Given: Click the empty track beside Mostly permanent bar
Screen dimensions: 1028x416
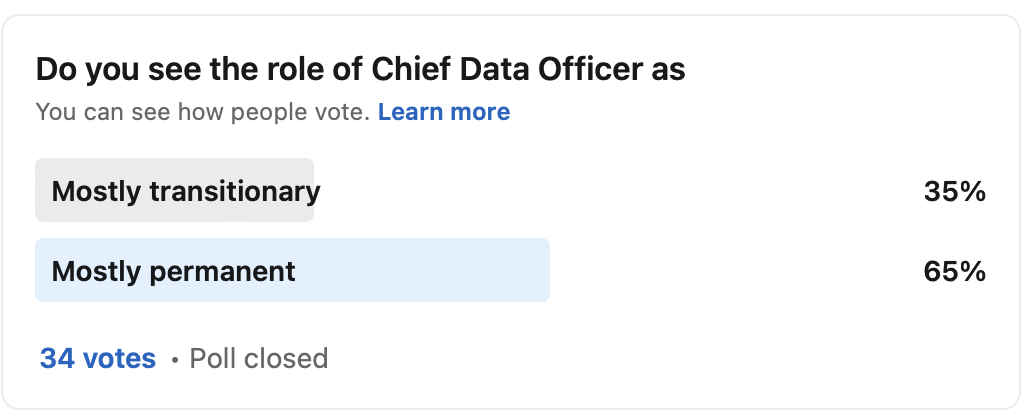Looking at the screenshot, I should (730, 271).
